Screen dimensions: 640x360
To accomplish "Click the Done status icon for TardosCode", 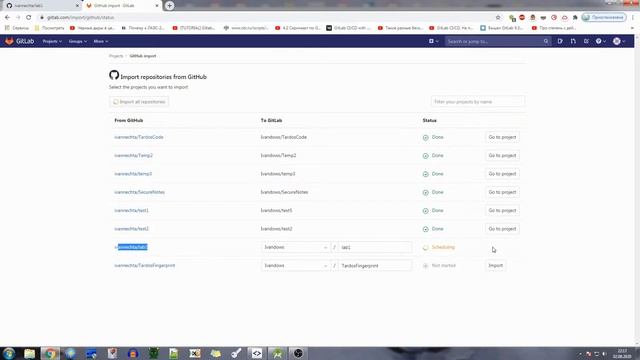I will [x=426, y=138].
